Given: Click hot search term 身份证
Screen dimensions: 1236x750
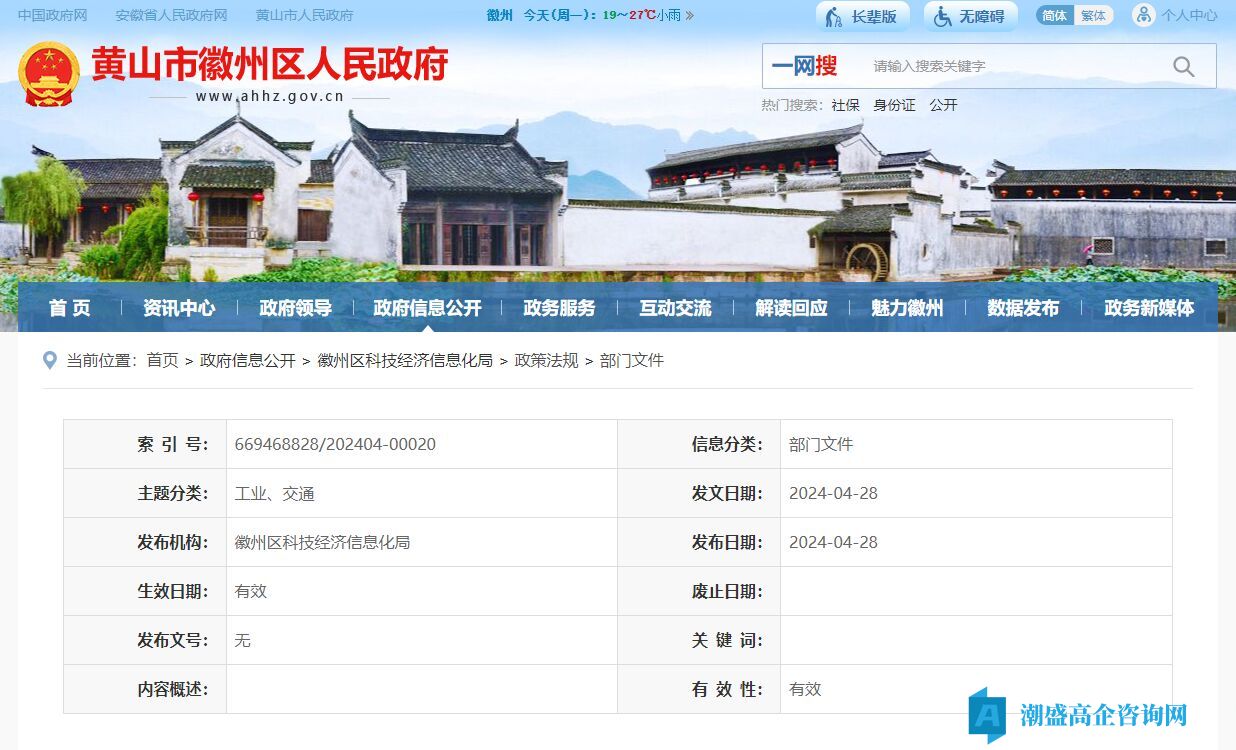Looking at the screenshot, I should click(x=894, y=105).
